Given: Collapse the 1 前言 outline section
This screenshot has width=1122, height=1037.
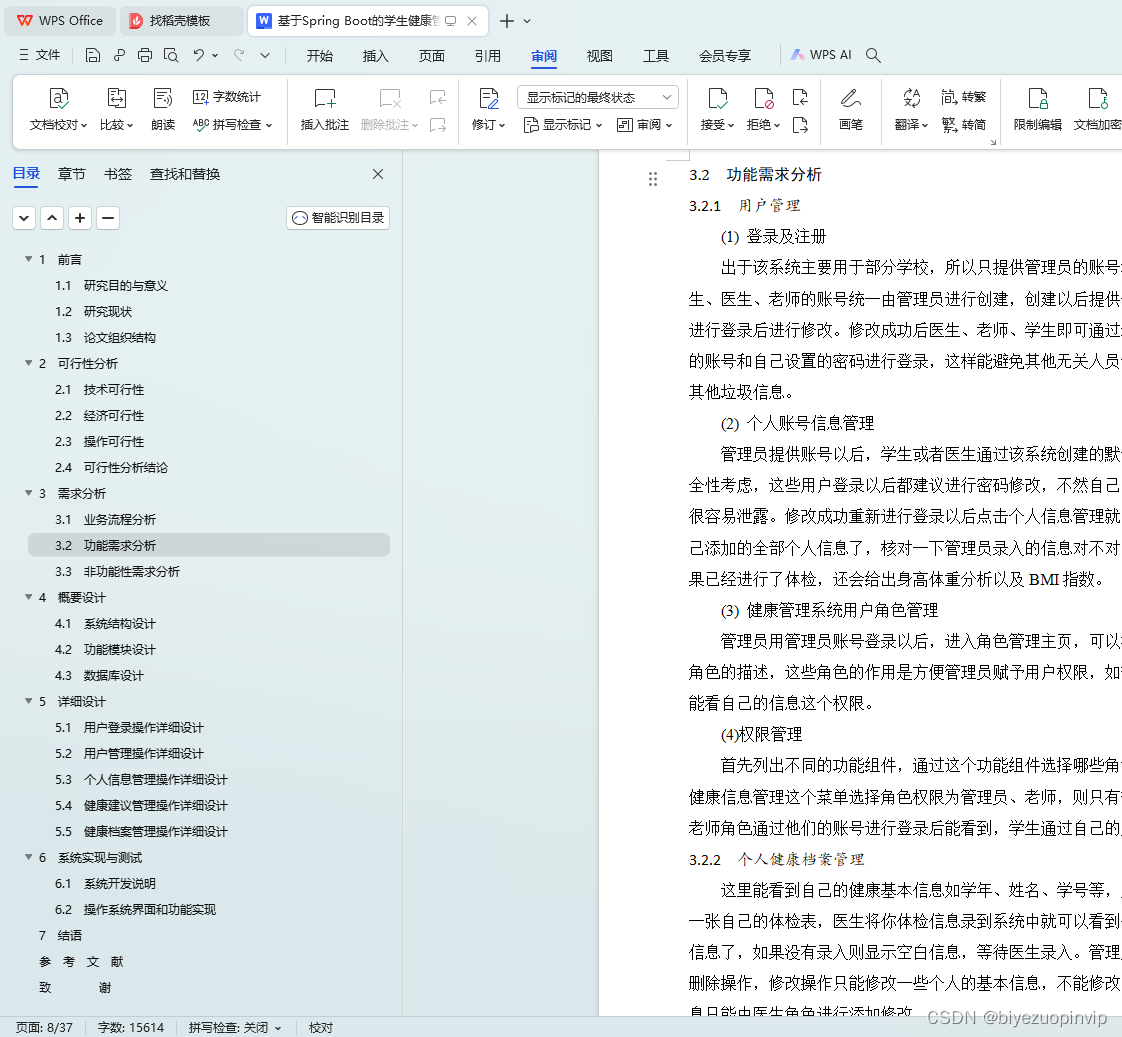Looking at the screenshot, I should [29, 259].
